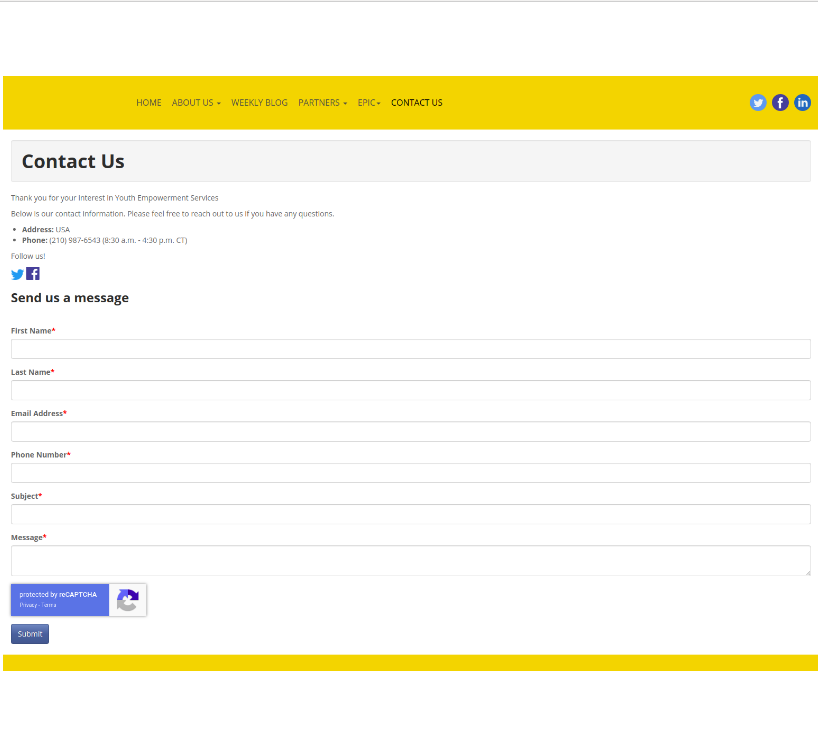
Task: Click the reCAPTCHA logo icon
Action: 127,600
